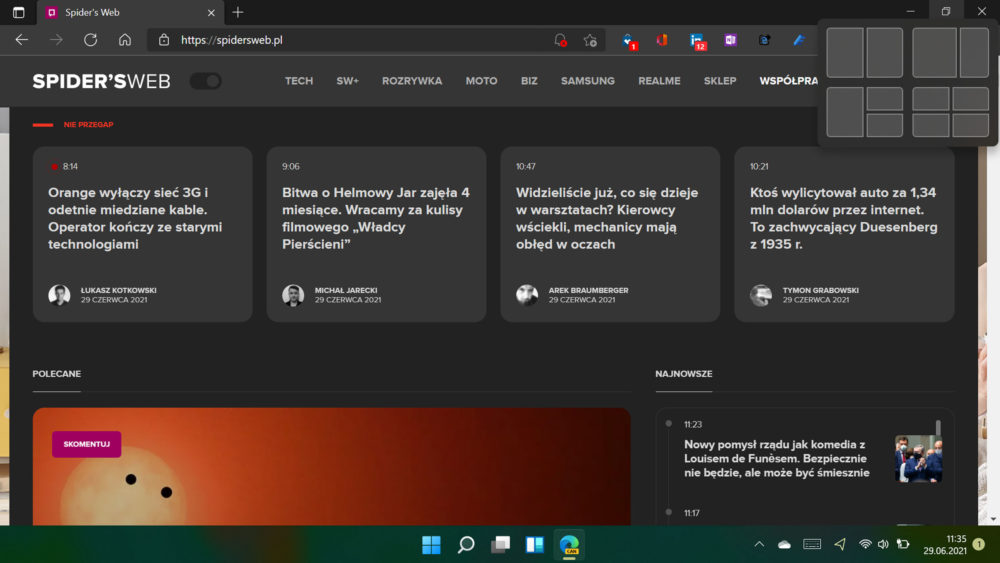Go back to the previous page
Image resolution: width=1000 pixels, height=563 pixels.
tap(22, 40)
